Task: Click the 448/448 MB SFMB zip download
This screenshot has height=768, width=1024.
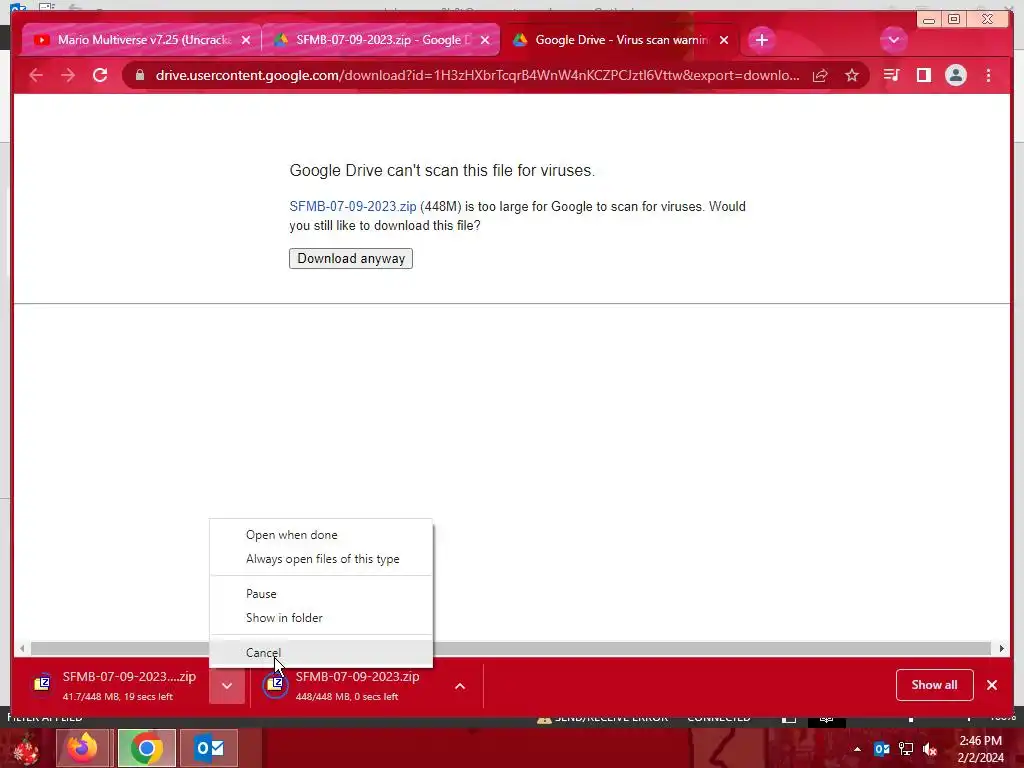Action: (x=356, y=685)
